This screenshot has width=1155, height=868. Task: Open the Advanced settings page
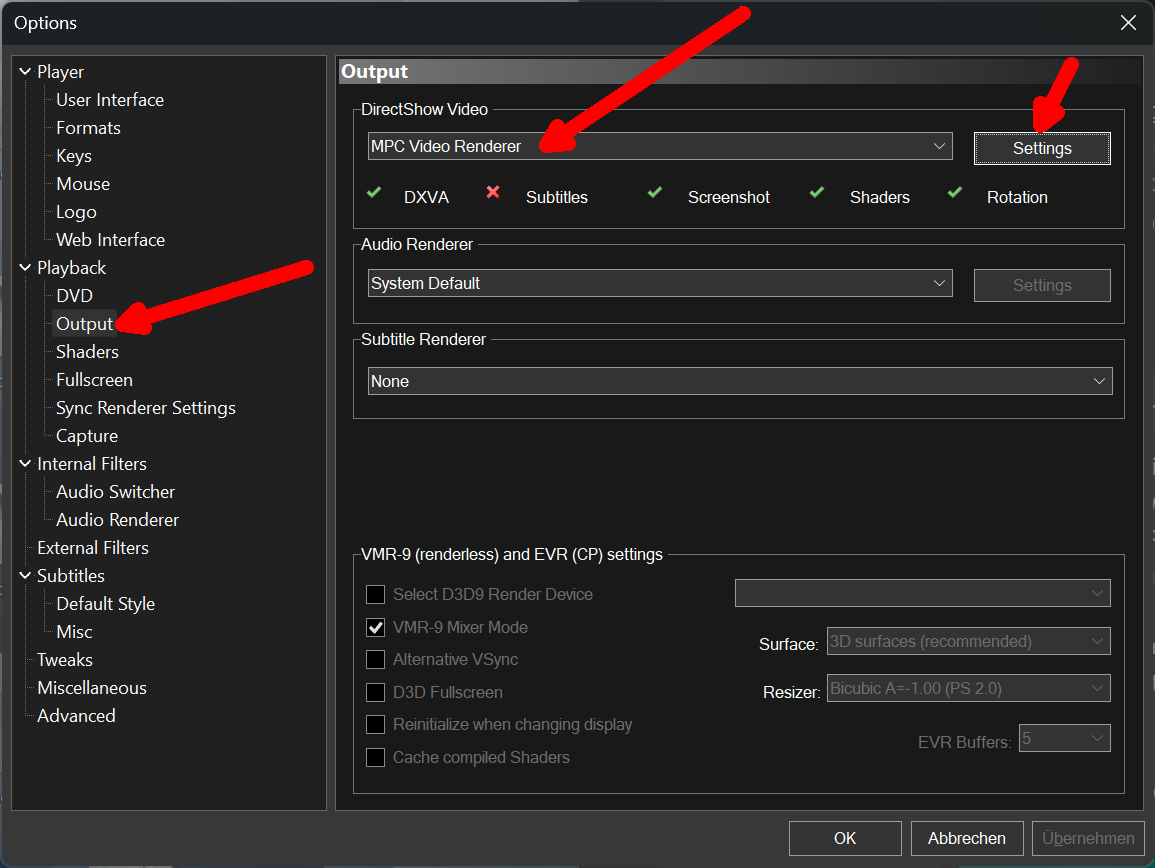[76, 715]
